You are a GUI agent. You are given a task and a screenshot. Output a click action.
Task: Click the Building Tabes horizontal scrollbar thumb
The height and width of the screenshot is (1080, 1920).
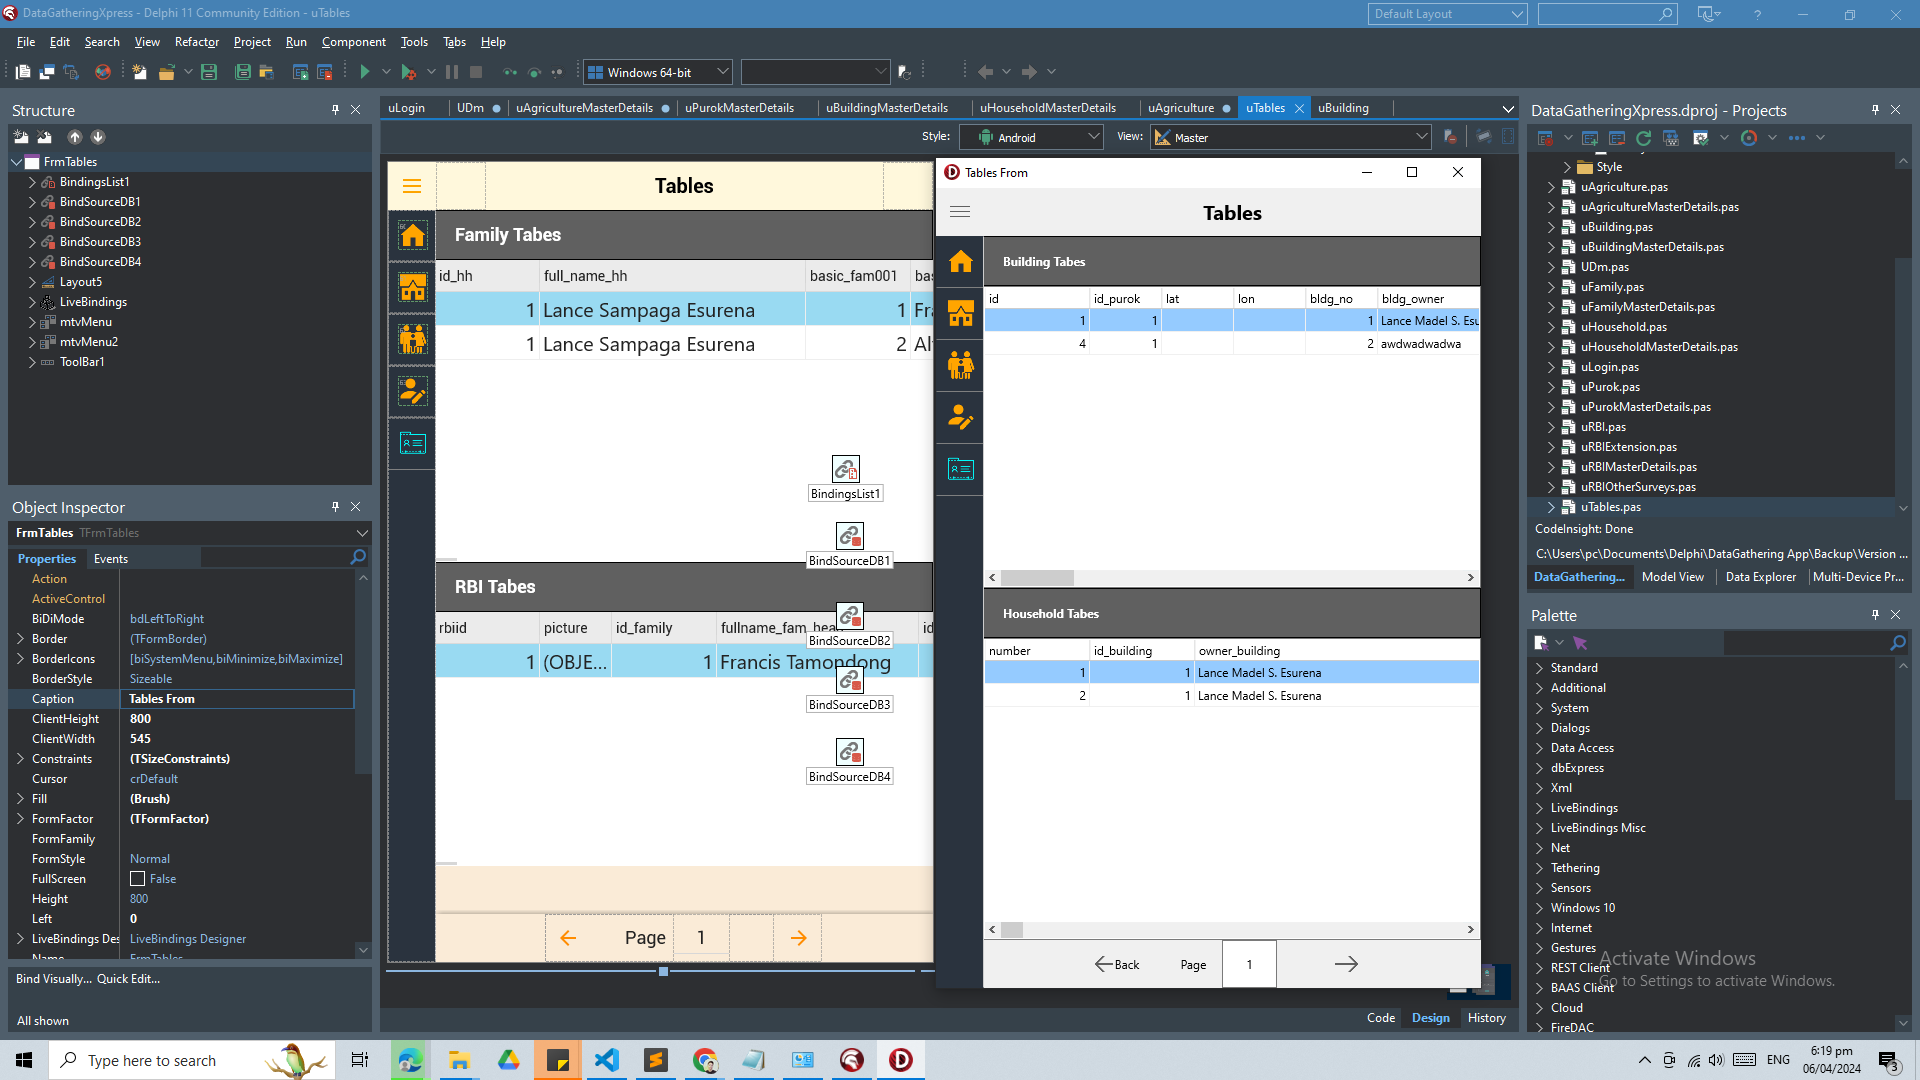click(x=1037, y=578)
